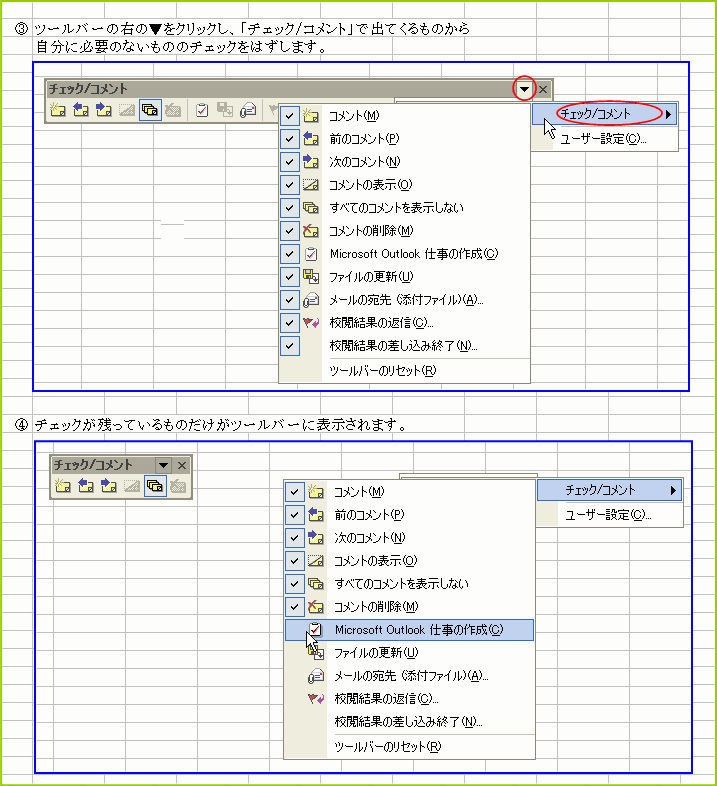717x786 pixels.
Task: Select highlighted Microsoft Outlook 仕事の作成(C) in step ④ menu
Action: tap(410, 630)
